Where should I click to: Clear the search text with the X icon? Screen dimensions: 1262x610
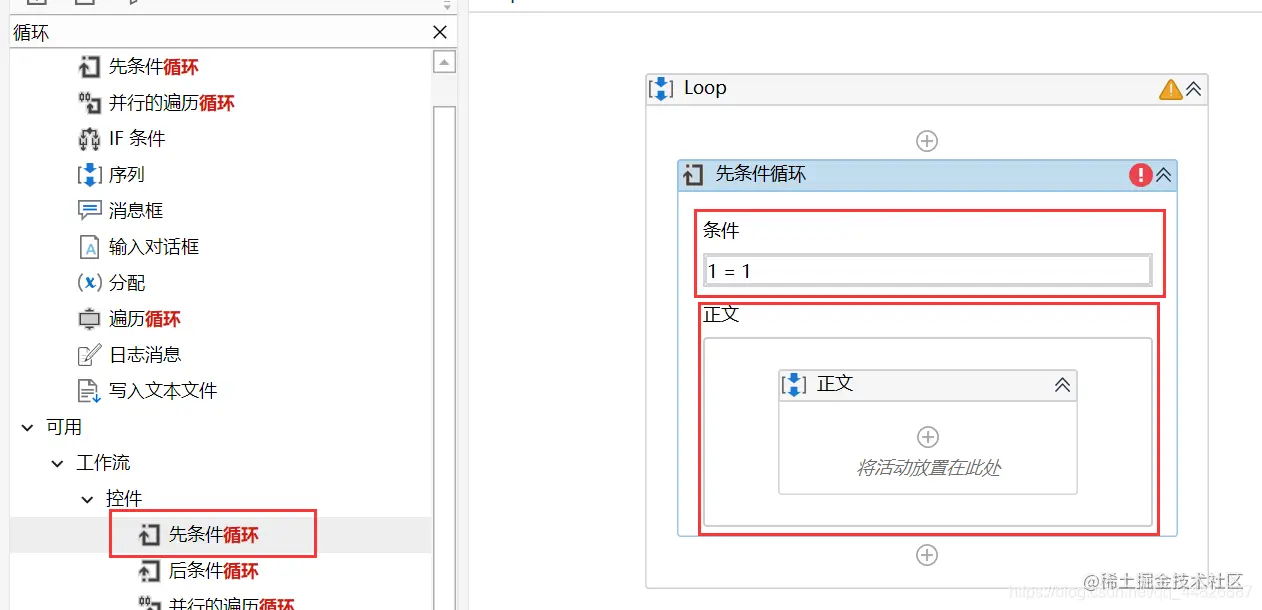440,32
